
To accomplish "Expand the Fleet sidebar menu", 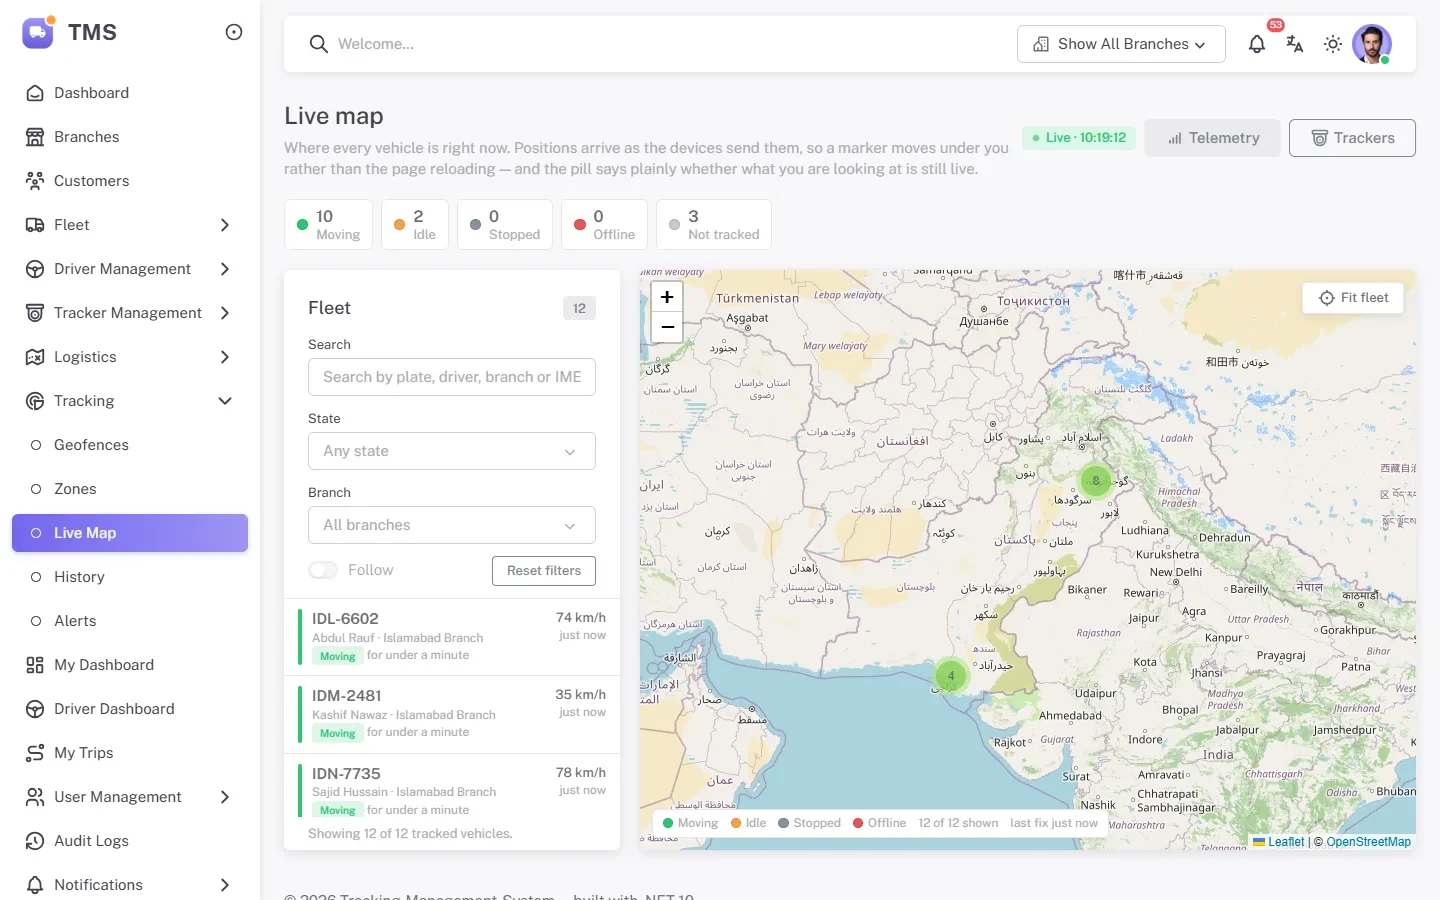I will 130,225.
